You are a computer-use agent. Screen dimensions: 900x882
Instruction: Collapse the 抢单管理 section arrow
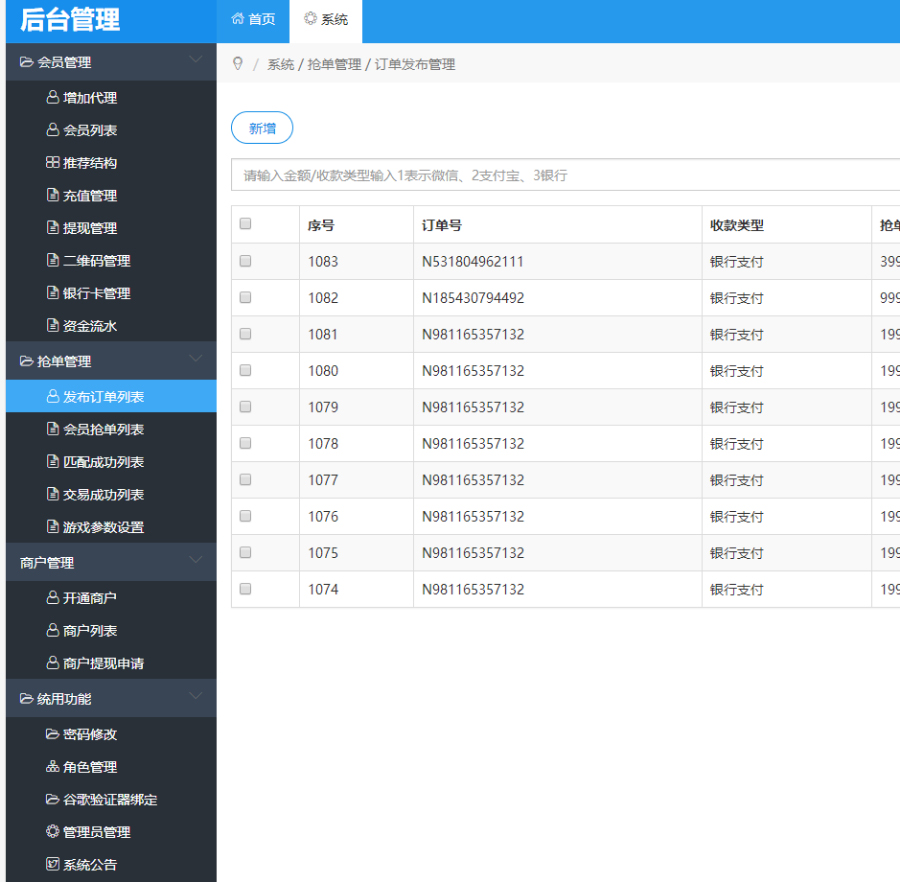tap(196, 360)
